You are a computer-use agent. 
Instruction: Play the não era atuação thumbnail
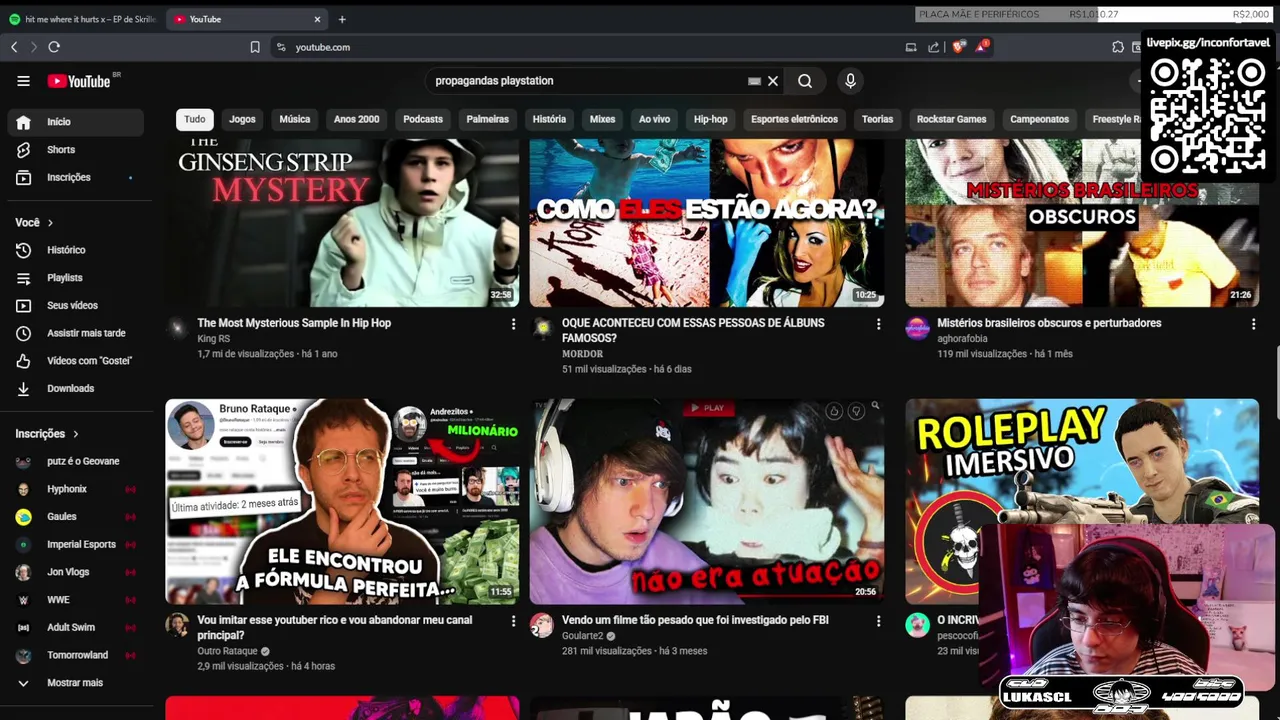(707, 501)
